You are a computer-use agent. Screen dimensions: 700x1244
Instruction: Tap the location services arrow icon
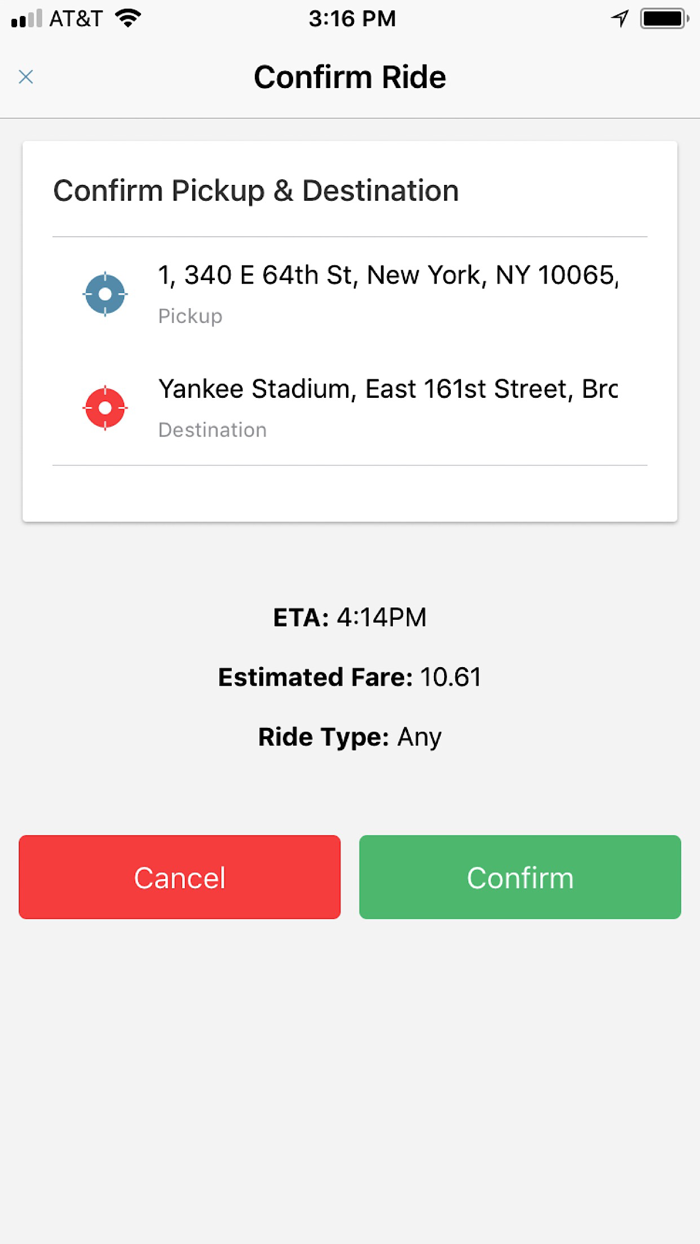tap(620, 17)
